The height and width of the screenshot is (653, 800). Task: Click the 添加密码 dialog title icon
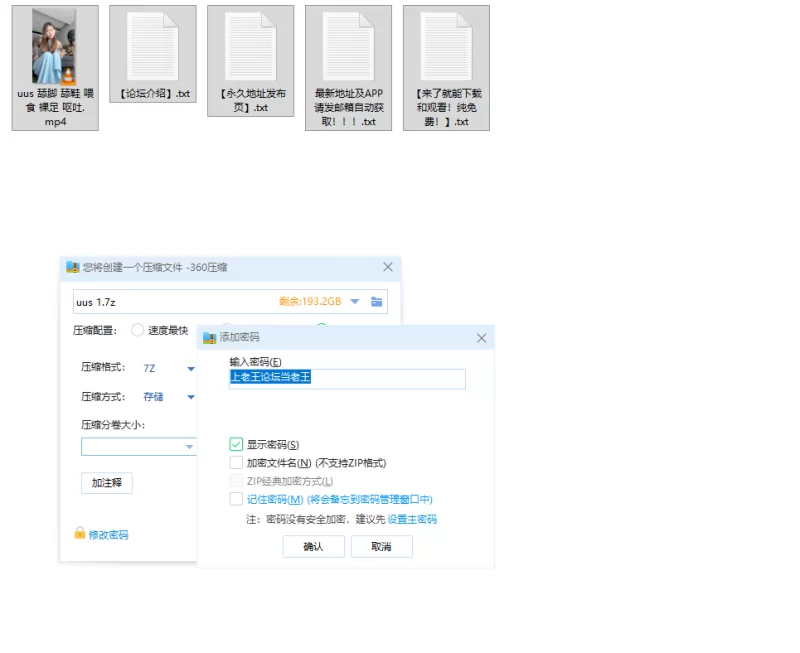pos(210,338)
